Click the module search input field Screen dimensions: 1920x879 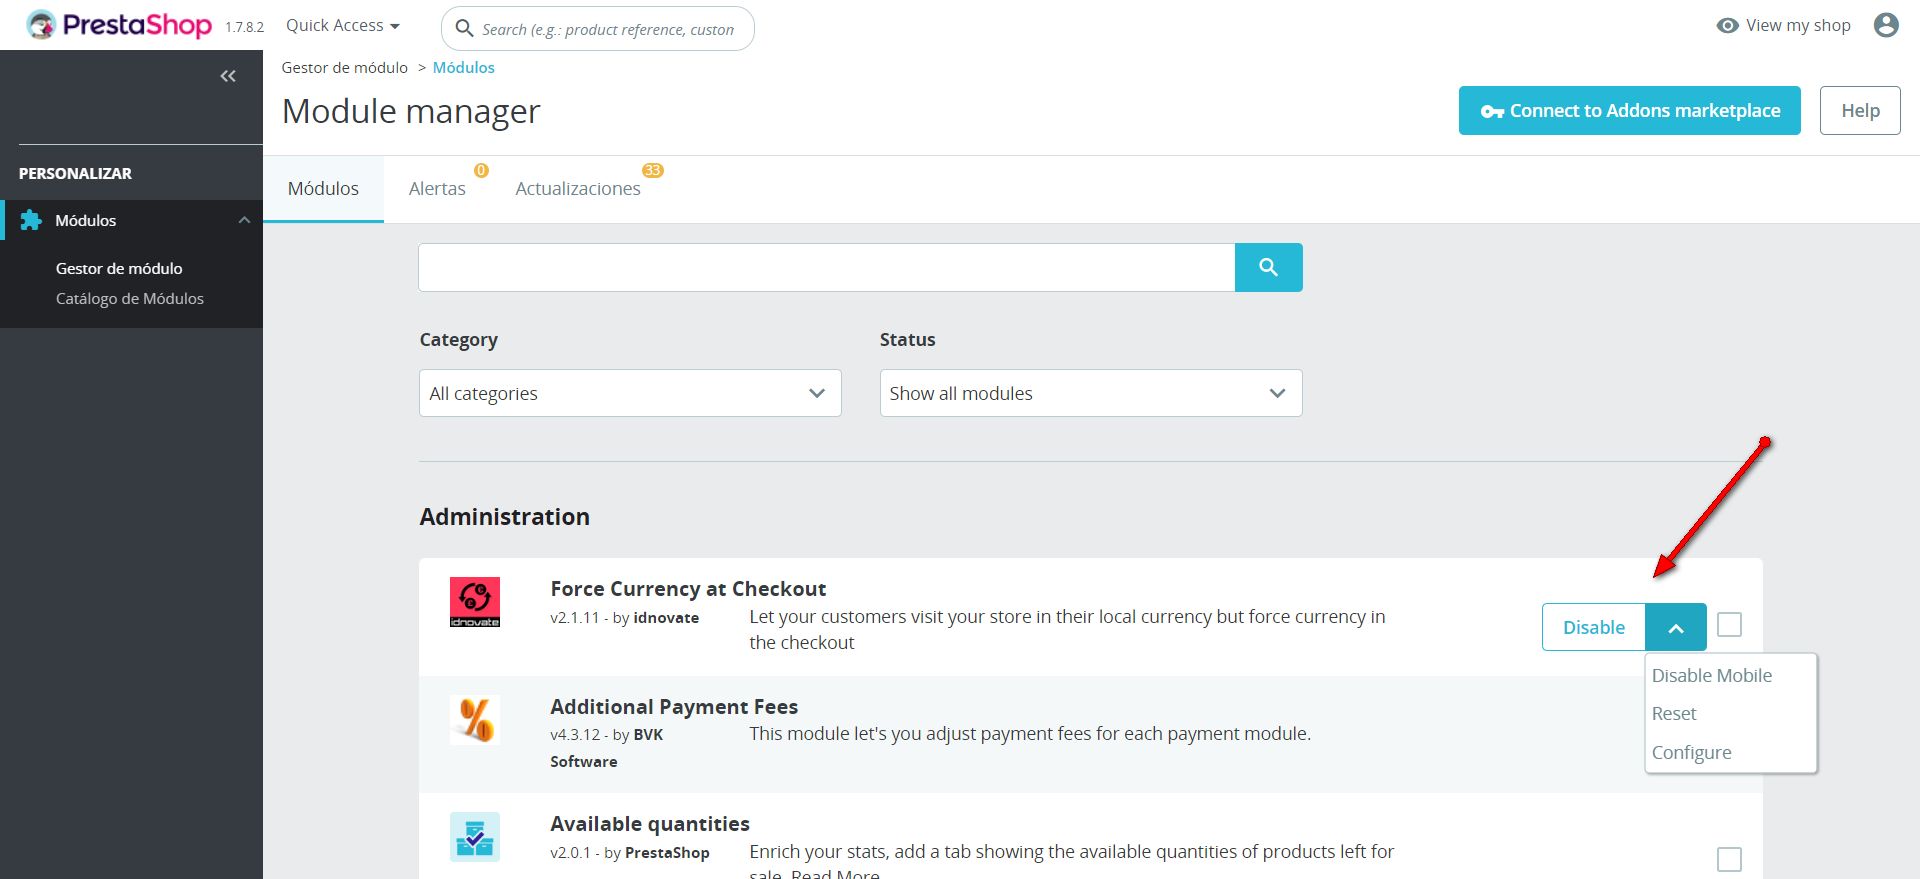click(x=826, y=267)
